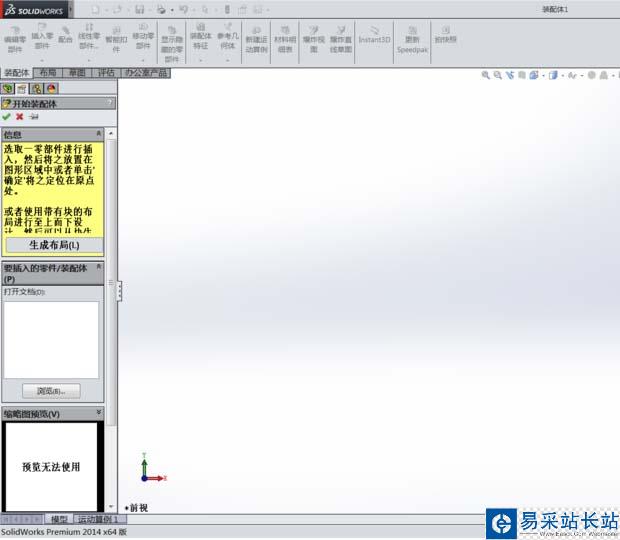Screen dimensions: 620x540
Task: Open dropdown below Assembly Features (装配体特征)
Action: pos(200,60)
